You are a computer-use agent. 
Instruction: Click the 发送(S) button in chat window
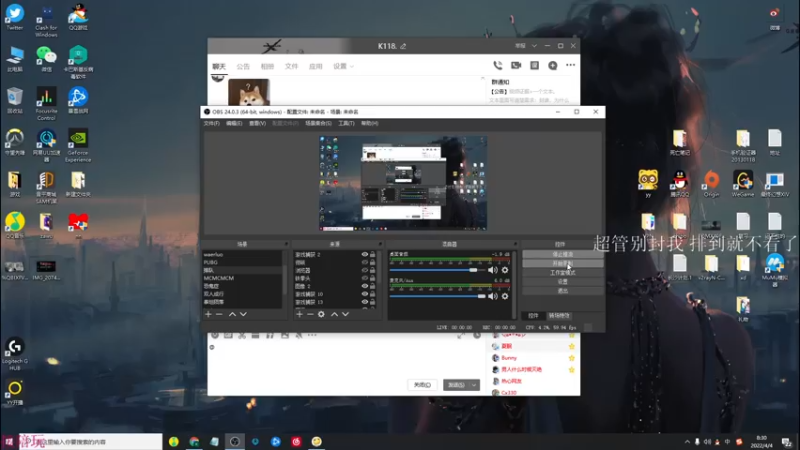click(456, 385)
